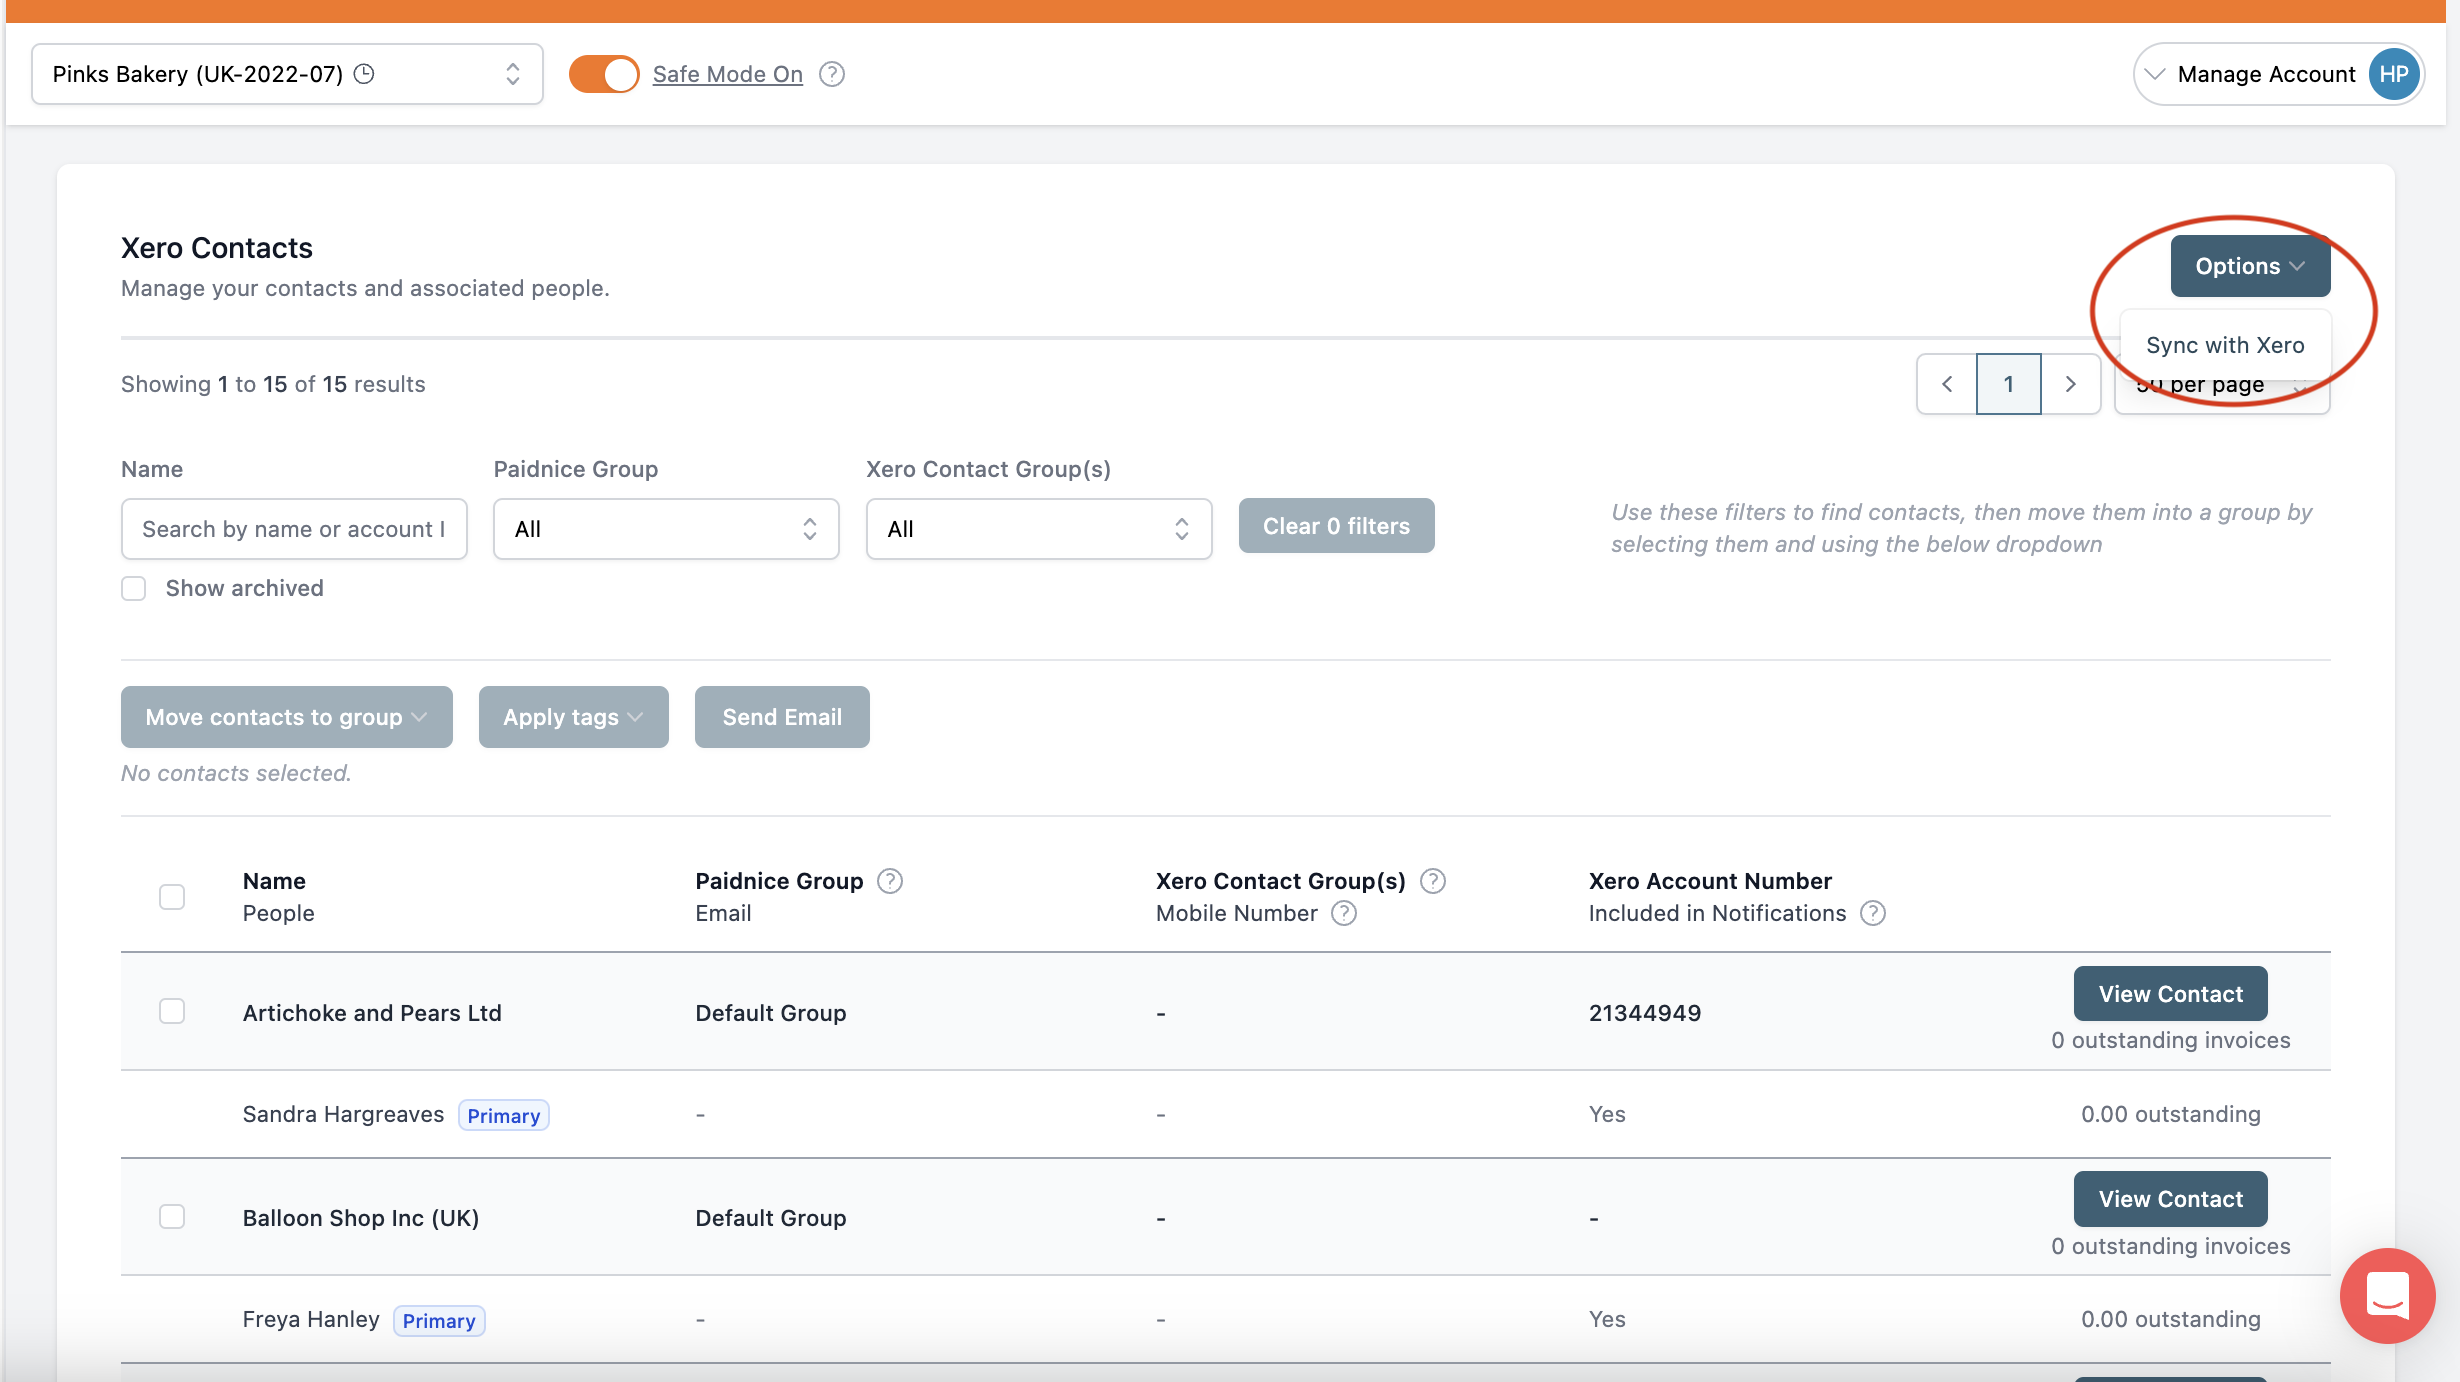
Task: Check the Show archived checkbox
Action: coord(133,588)
